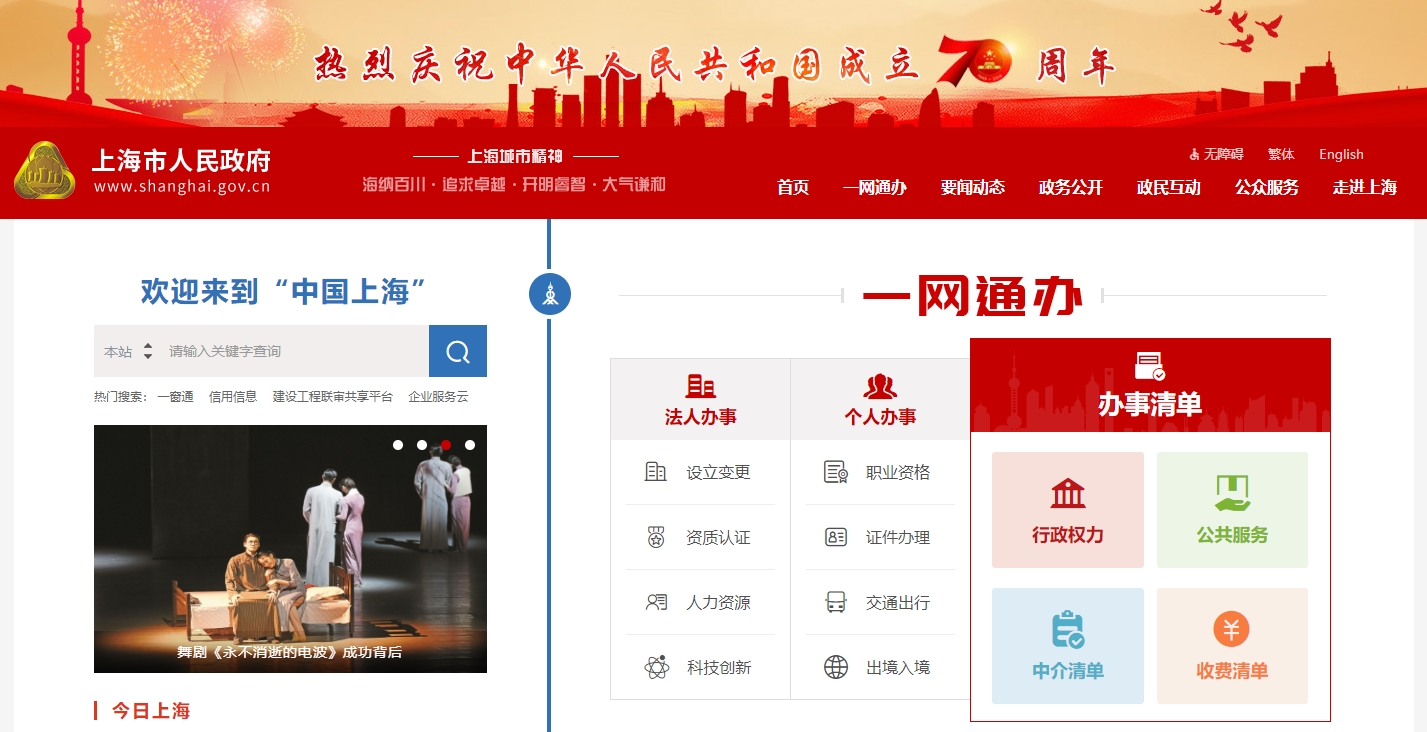Open the 政务公开 navigation menu
This screenshot has height=732, width=1427.
(x=1069, y=187)
